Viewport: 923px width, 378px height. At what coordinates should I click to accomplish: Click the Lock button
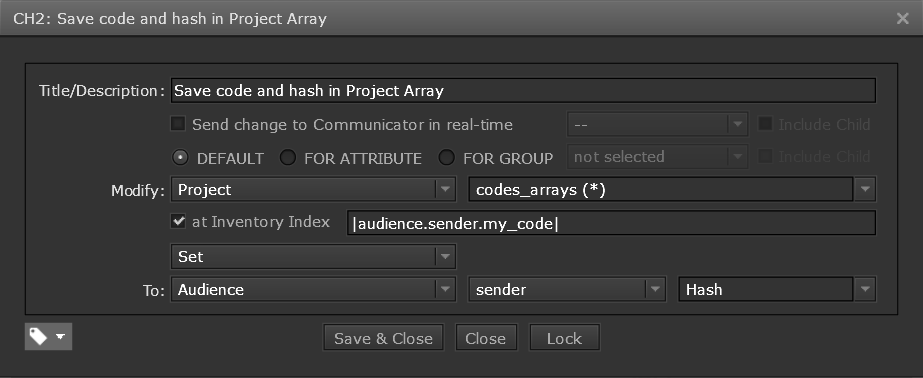click(x=564, y=337)
